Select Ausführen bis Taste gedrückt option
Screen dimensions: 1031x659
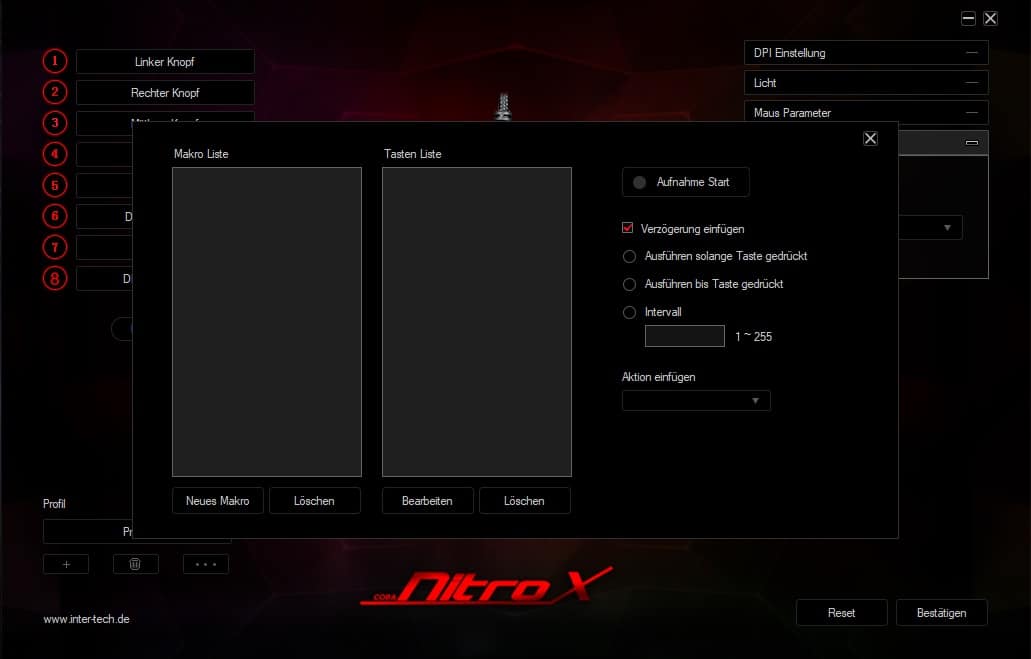(x=629, y=284)
